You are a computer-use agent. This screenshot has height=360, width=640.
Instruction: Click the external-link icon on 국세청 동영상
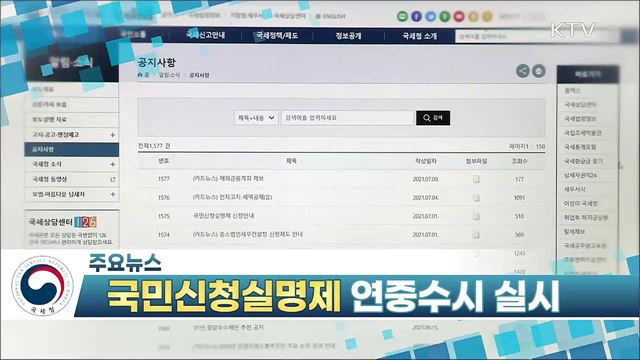[x=113, y=180]
